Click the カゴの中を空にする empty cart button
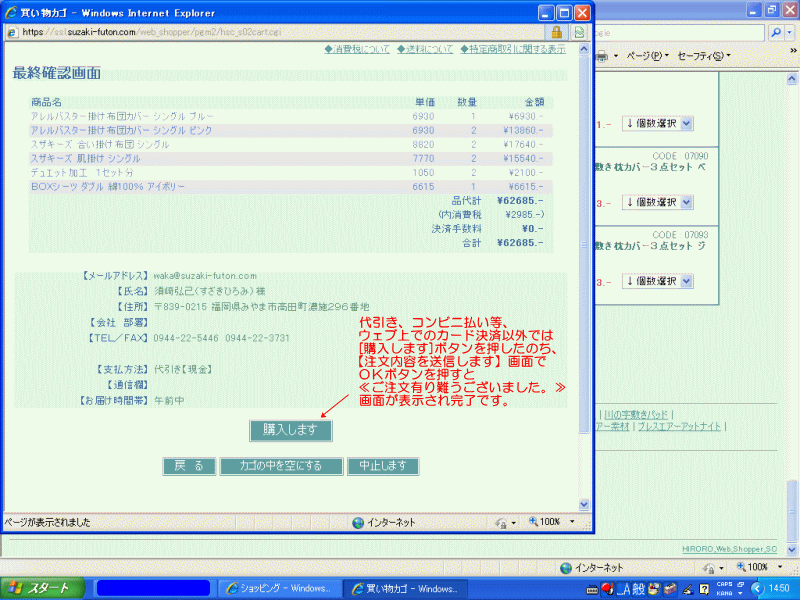This screenshot has height=600, width=800. (x=280, y=466)
